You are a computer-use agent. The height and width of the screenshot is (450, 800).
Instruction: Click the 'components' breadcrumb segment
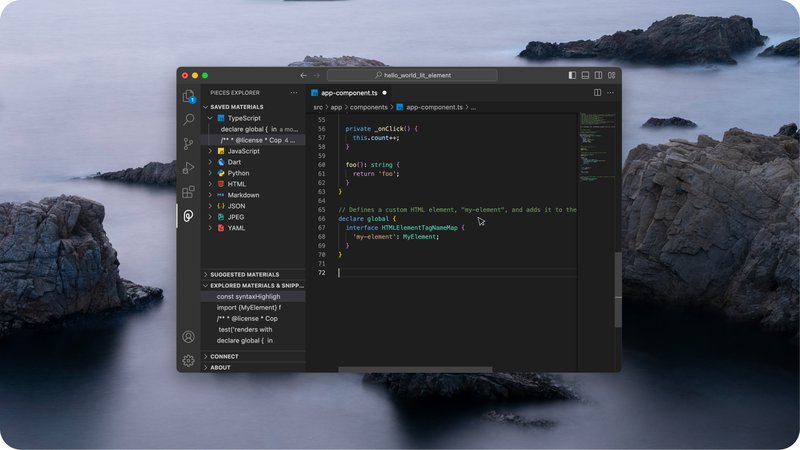tap(368, 108)
